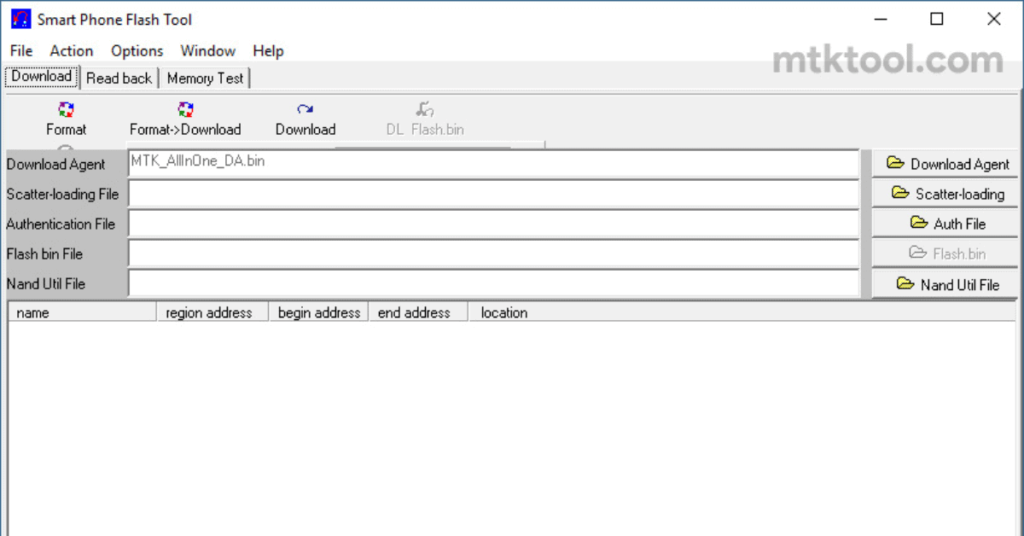The image size is (1024, 536).
Task: Click the Scatter-loading File path field
Action: pyautogui.click(x=494, y=194)
